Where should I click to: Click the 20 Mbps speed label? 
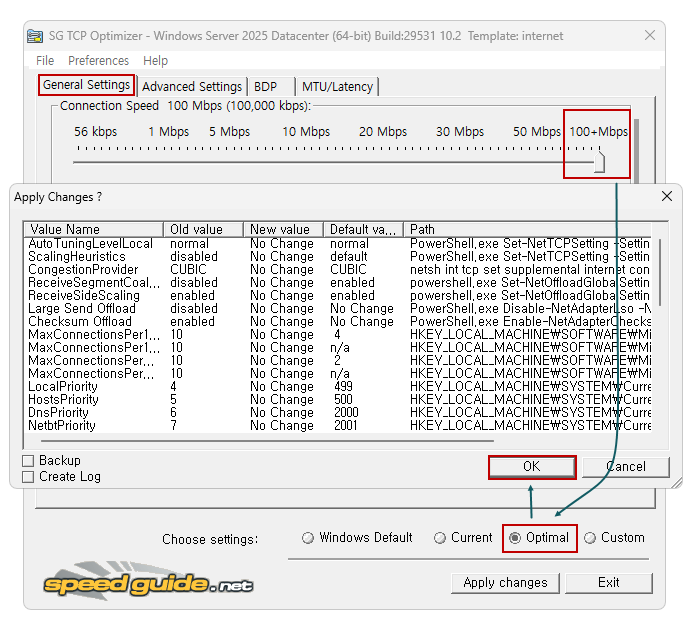(x=383, y=132)
